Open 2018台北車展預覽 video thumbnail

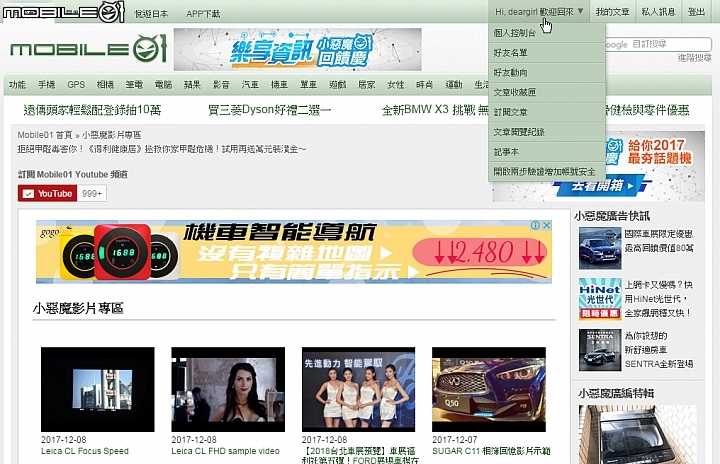coord(359,389)
